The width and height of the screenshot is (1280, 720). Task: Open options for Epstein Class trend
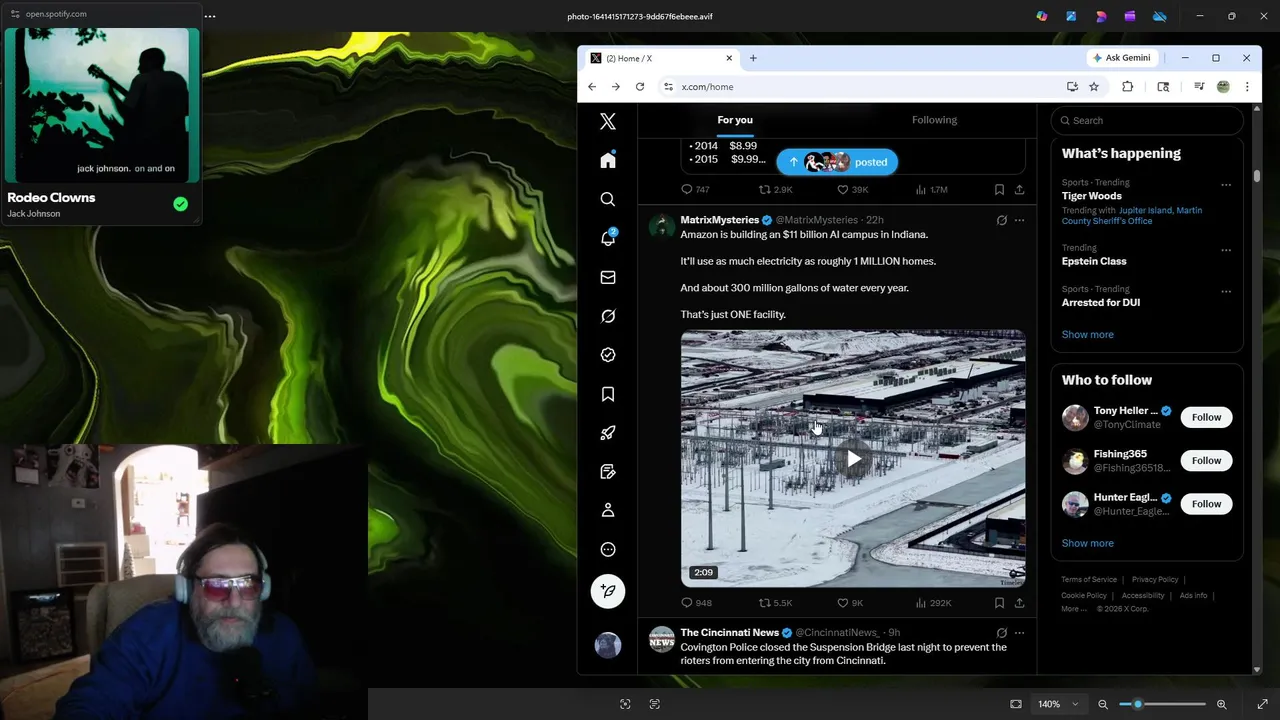click(x=1226, y=249)
